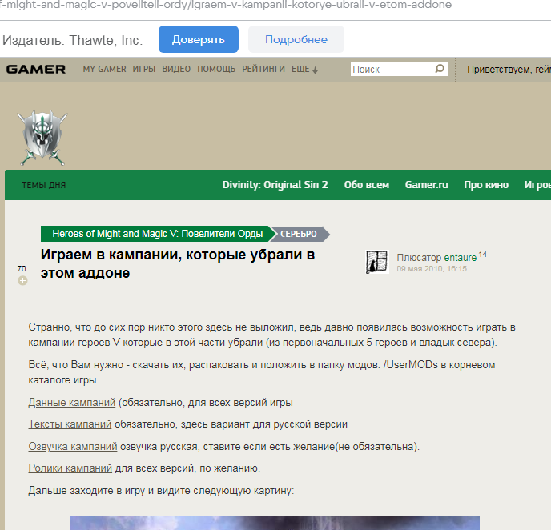
Task: Click the СЕРЕБРО badge tag
Action: 299,234
